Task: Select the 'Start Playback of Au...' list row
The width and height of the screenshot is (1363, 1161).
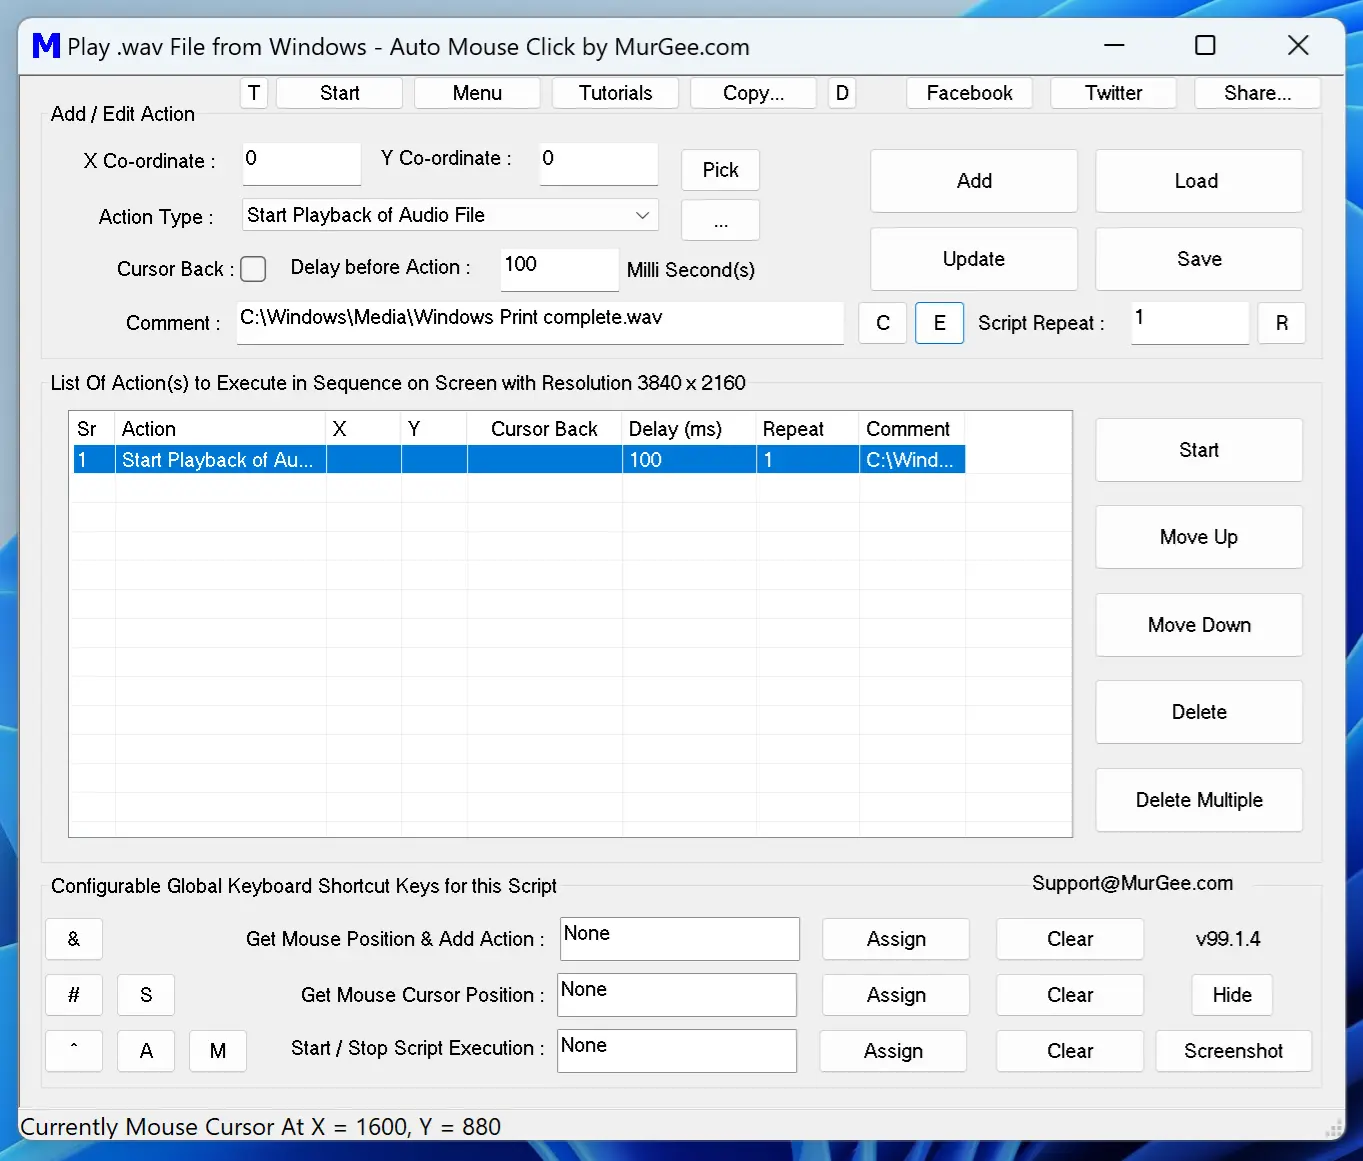Action: tap(518, 460)
